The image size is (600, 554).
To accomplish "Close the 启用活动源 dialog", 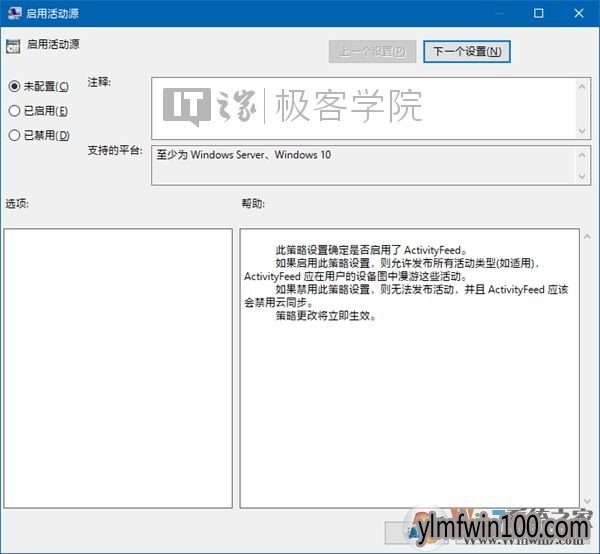I will (x=579, y=13).
